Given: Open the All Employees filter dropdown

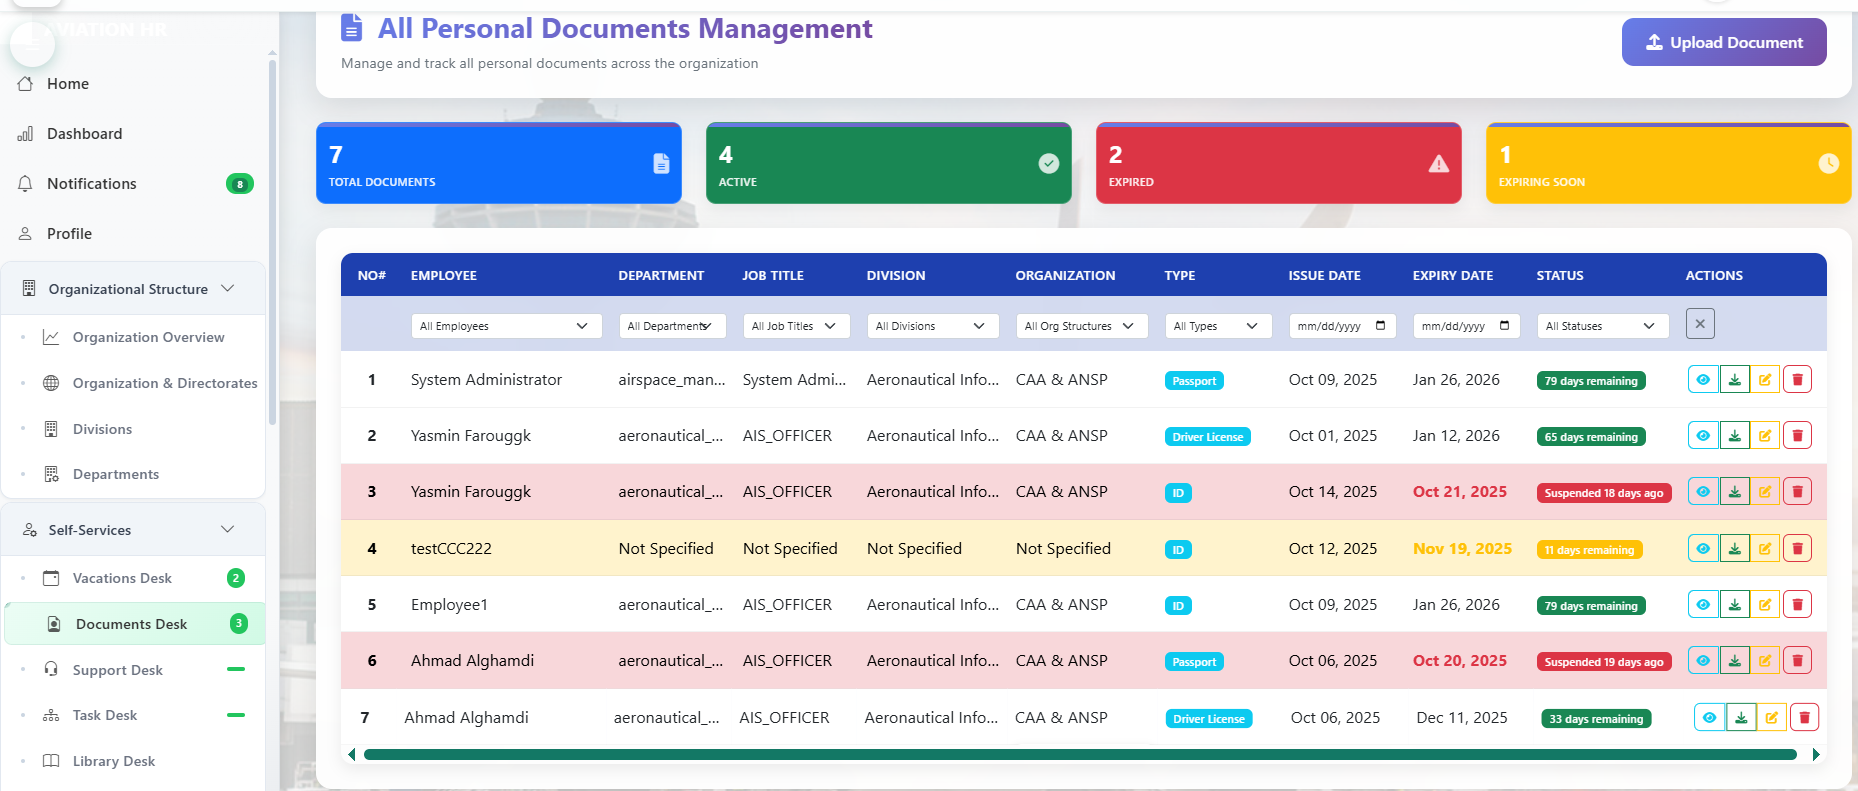Looking at the screenshot, I should click(505, 326).
